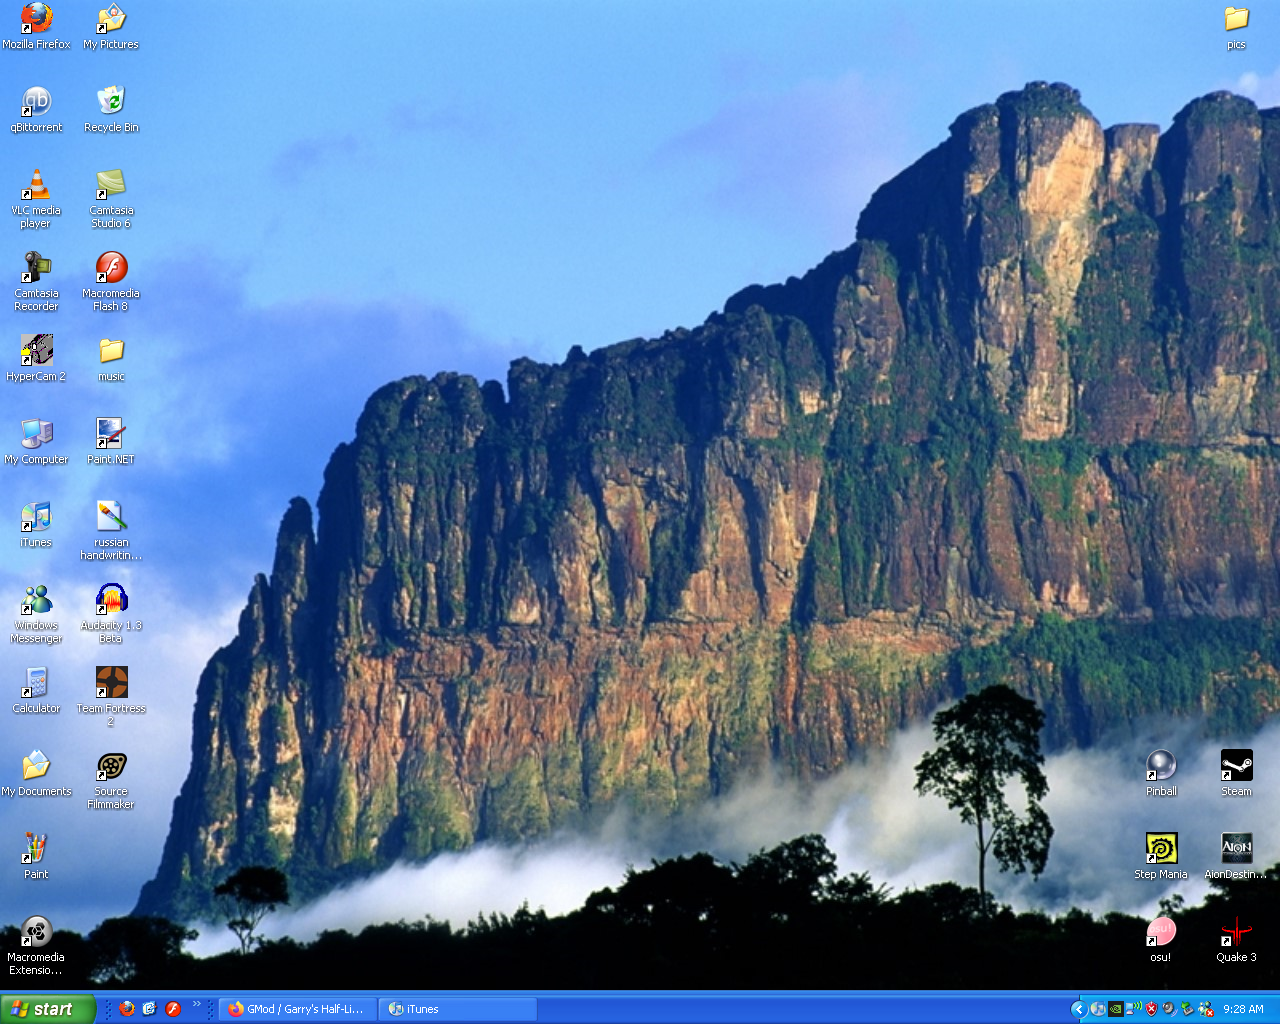Select the qBittorrent desktop icon

(x=36, y=102)
